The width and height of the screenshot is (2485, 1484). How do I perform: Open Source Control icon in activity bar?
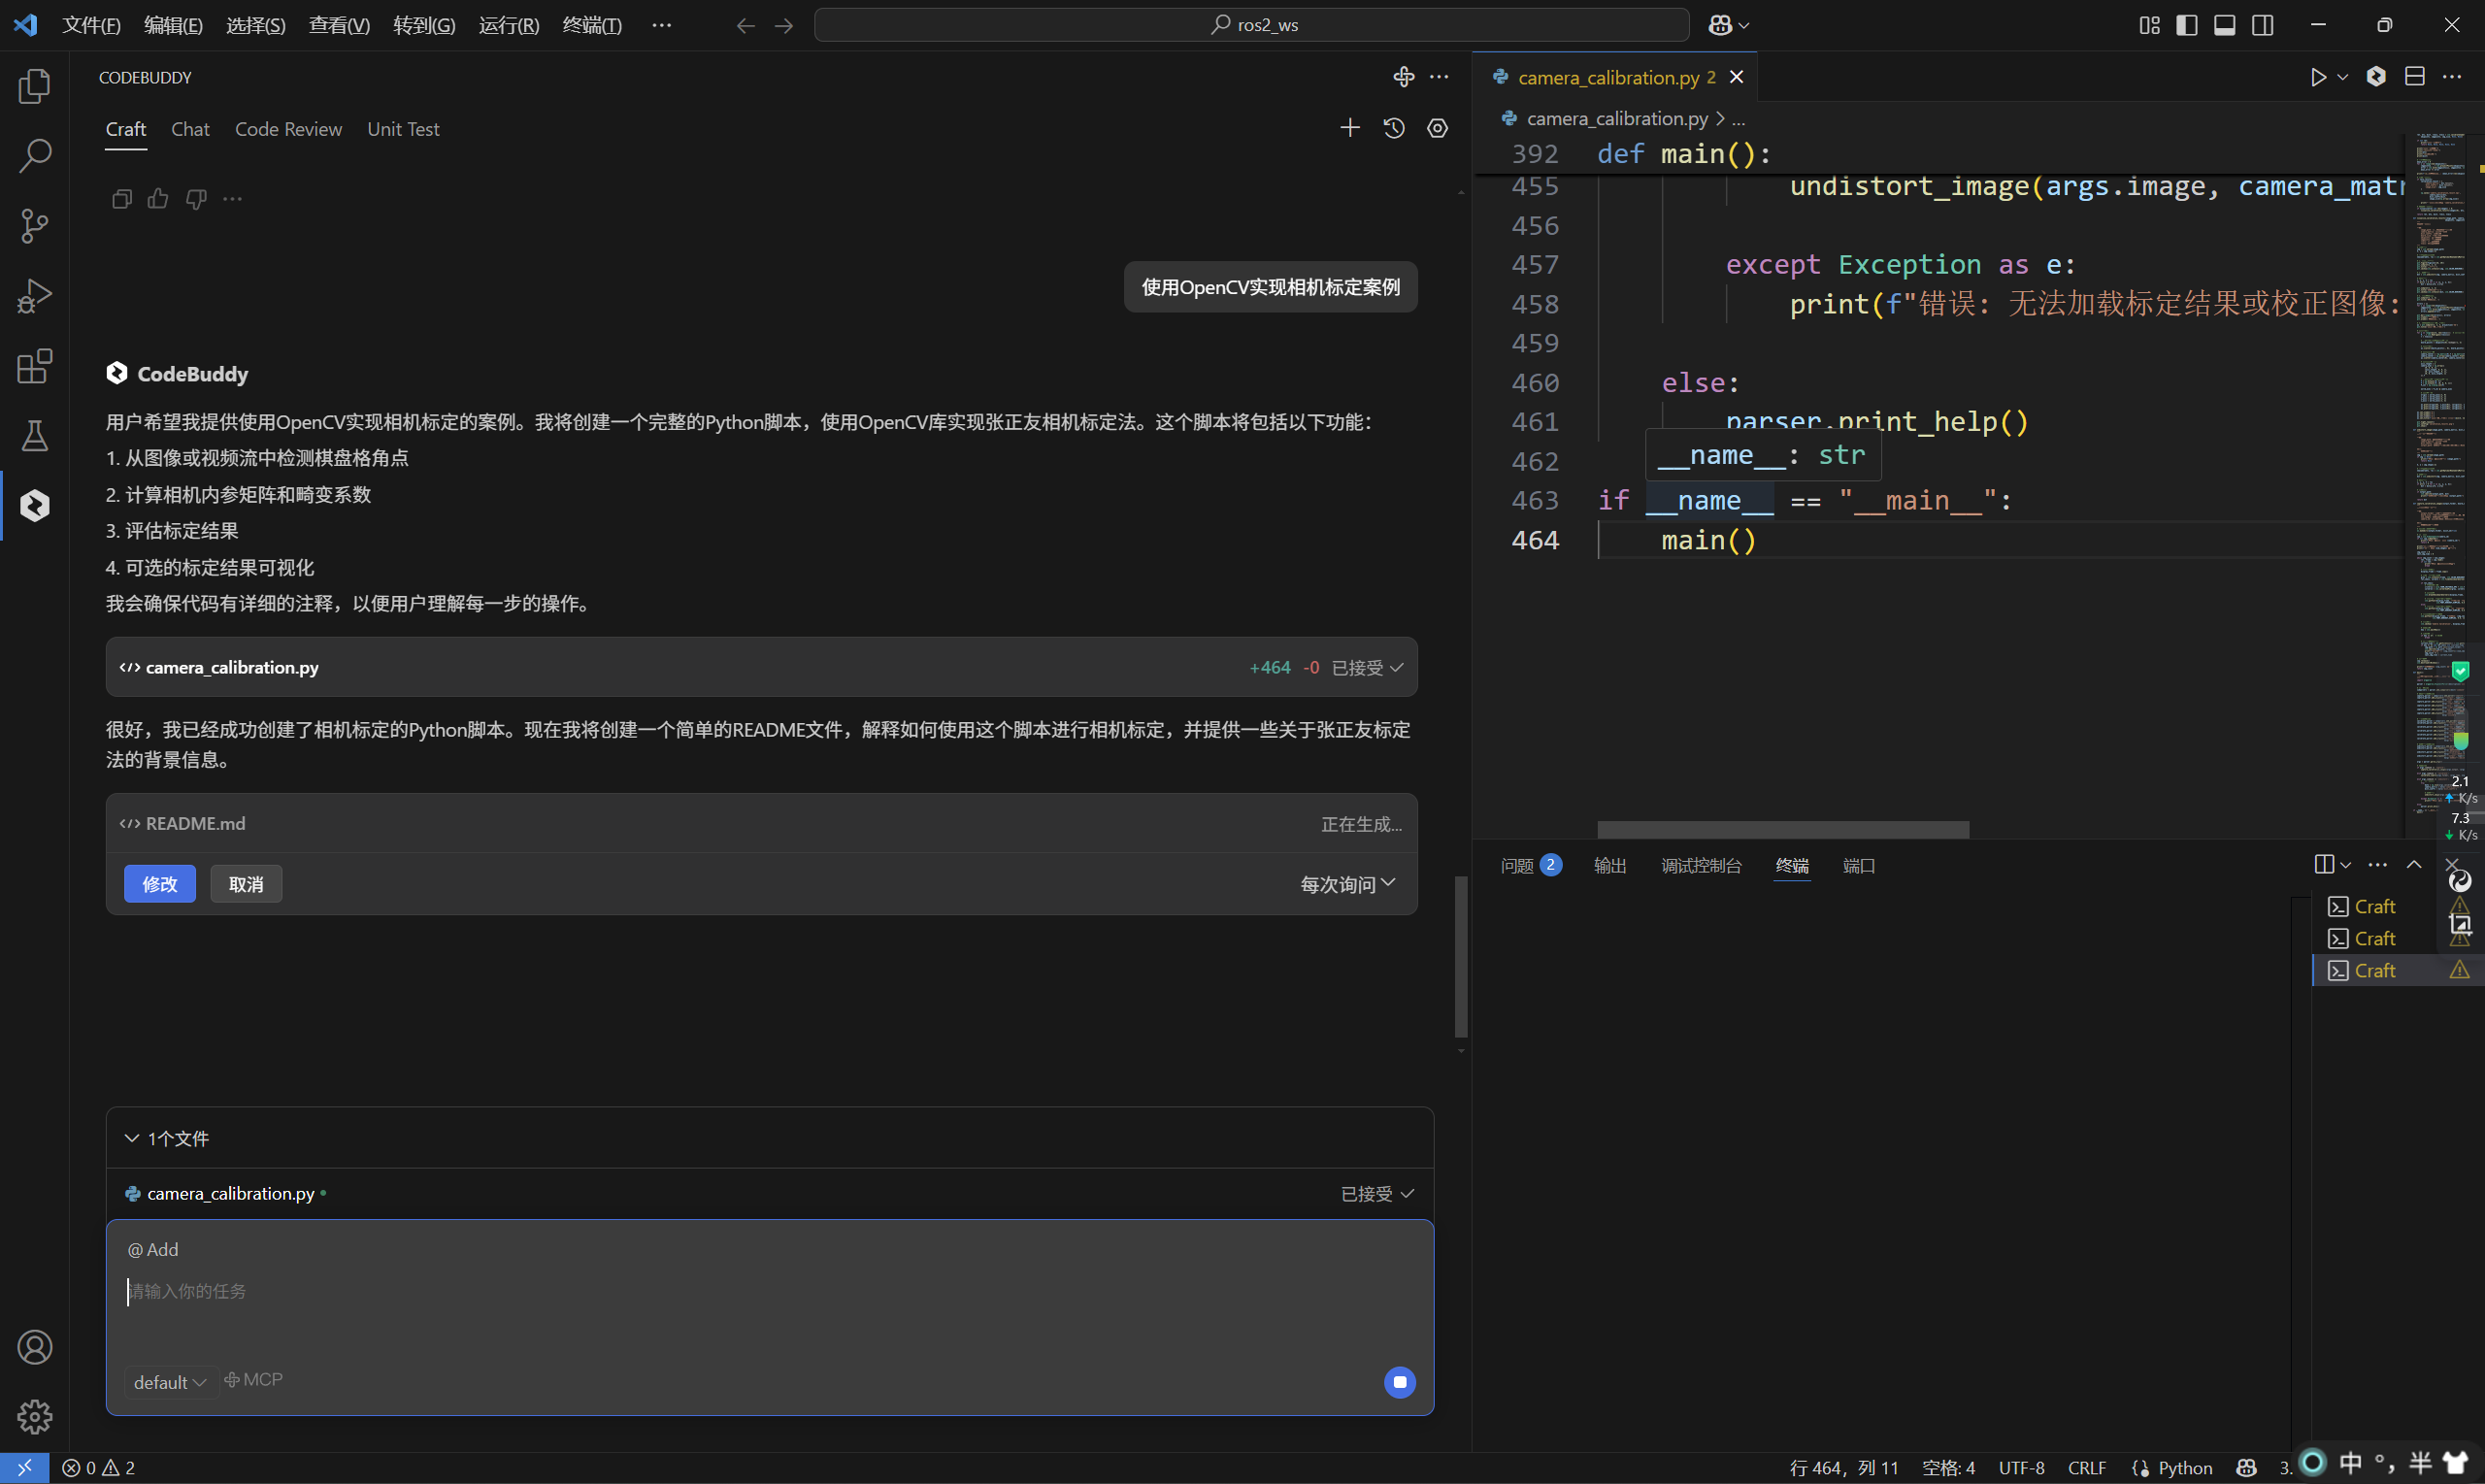[34, 226]
